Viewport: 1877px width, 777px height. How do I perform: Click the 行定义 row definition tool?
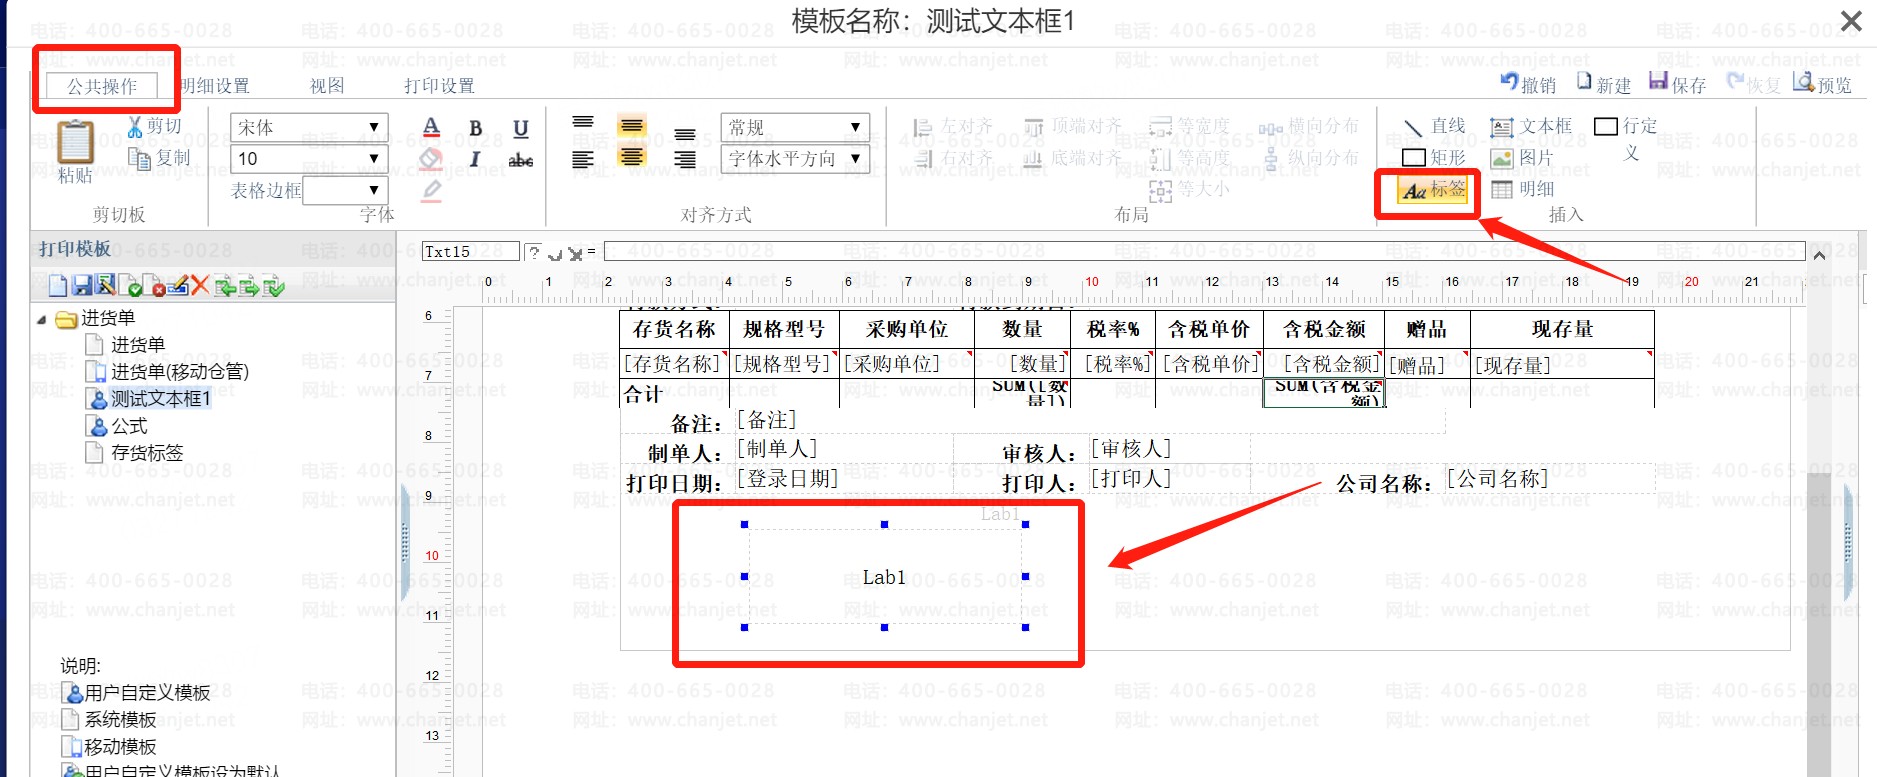(x=1626, y=138)
